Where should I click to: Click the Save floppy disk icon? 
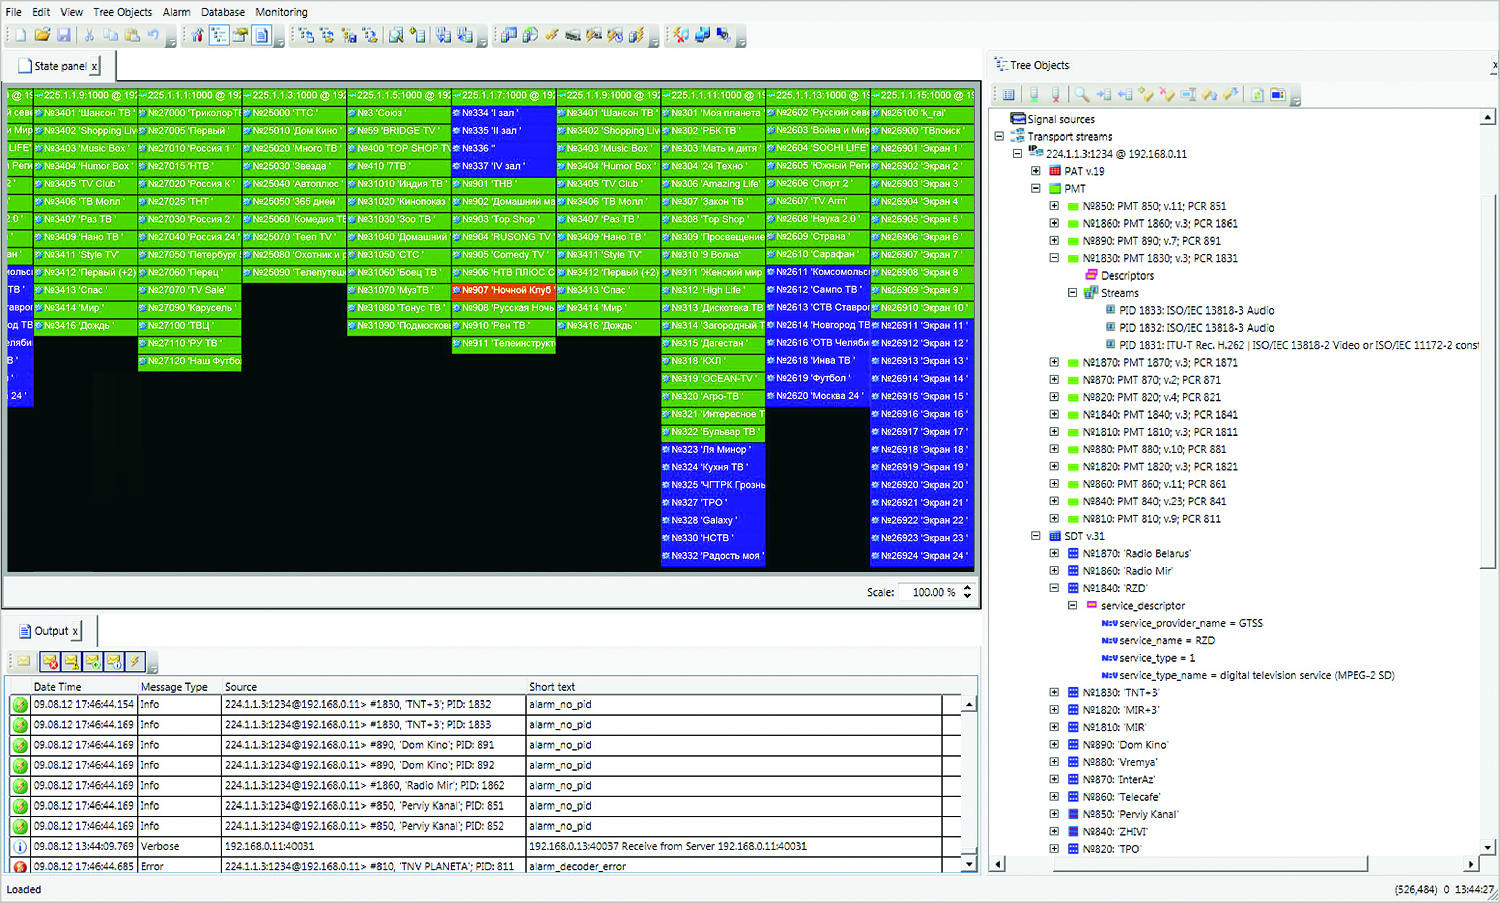click(x=63, y=35)
